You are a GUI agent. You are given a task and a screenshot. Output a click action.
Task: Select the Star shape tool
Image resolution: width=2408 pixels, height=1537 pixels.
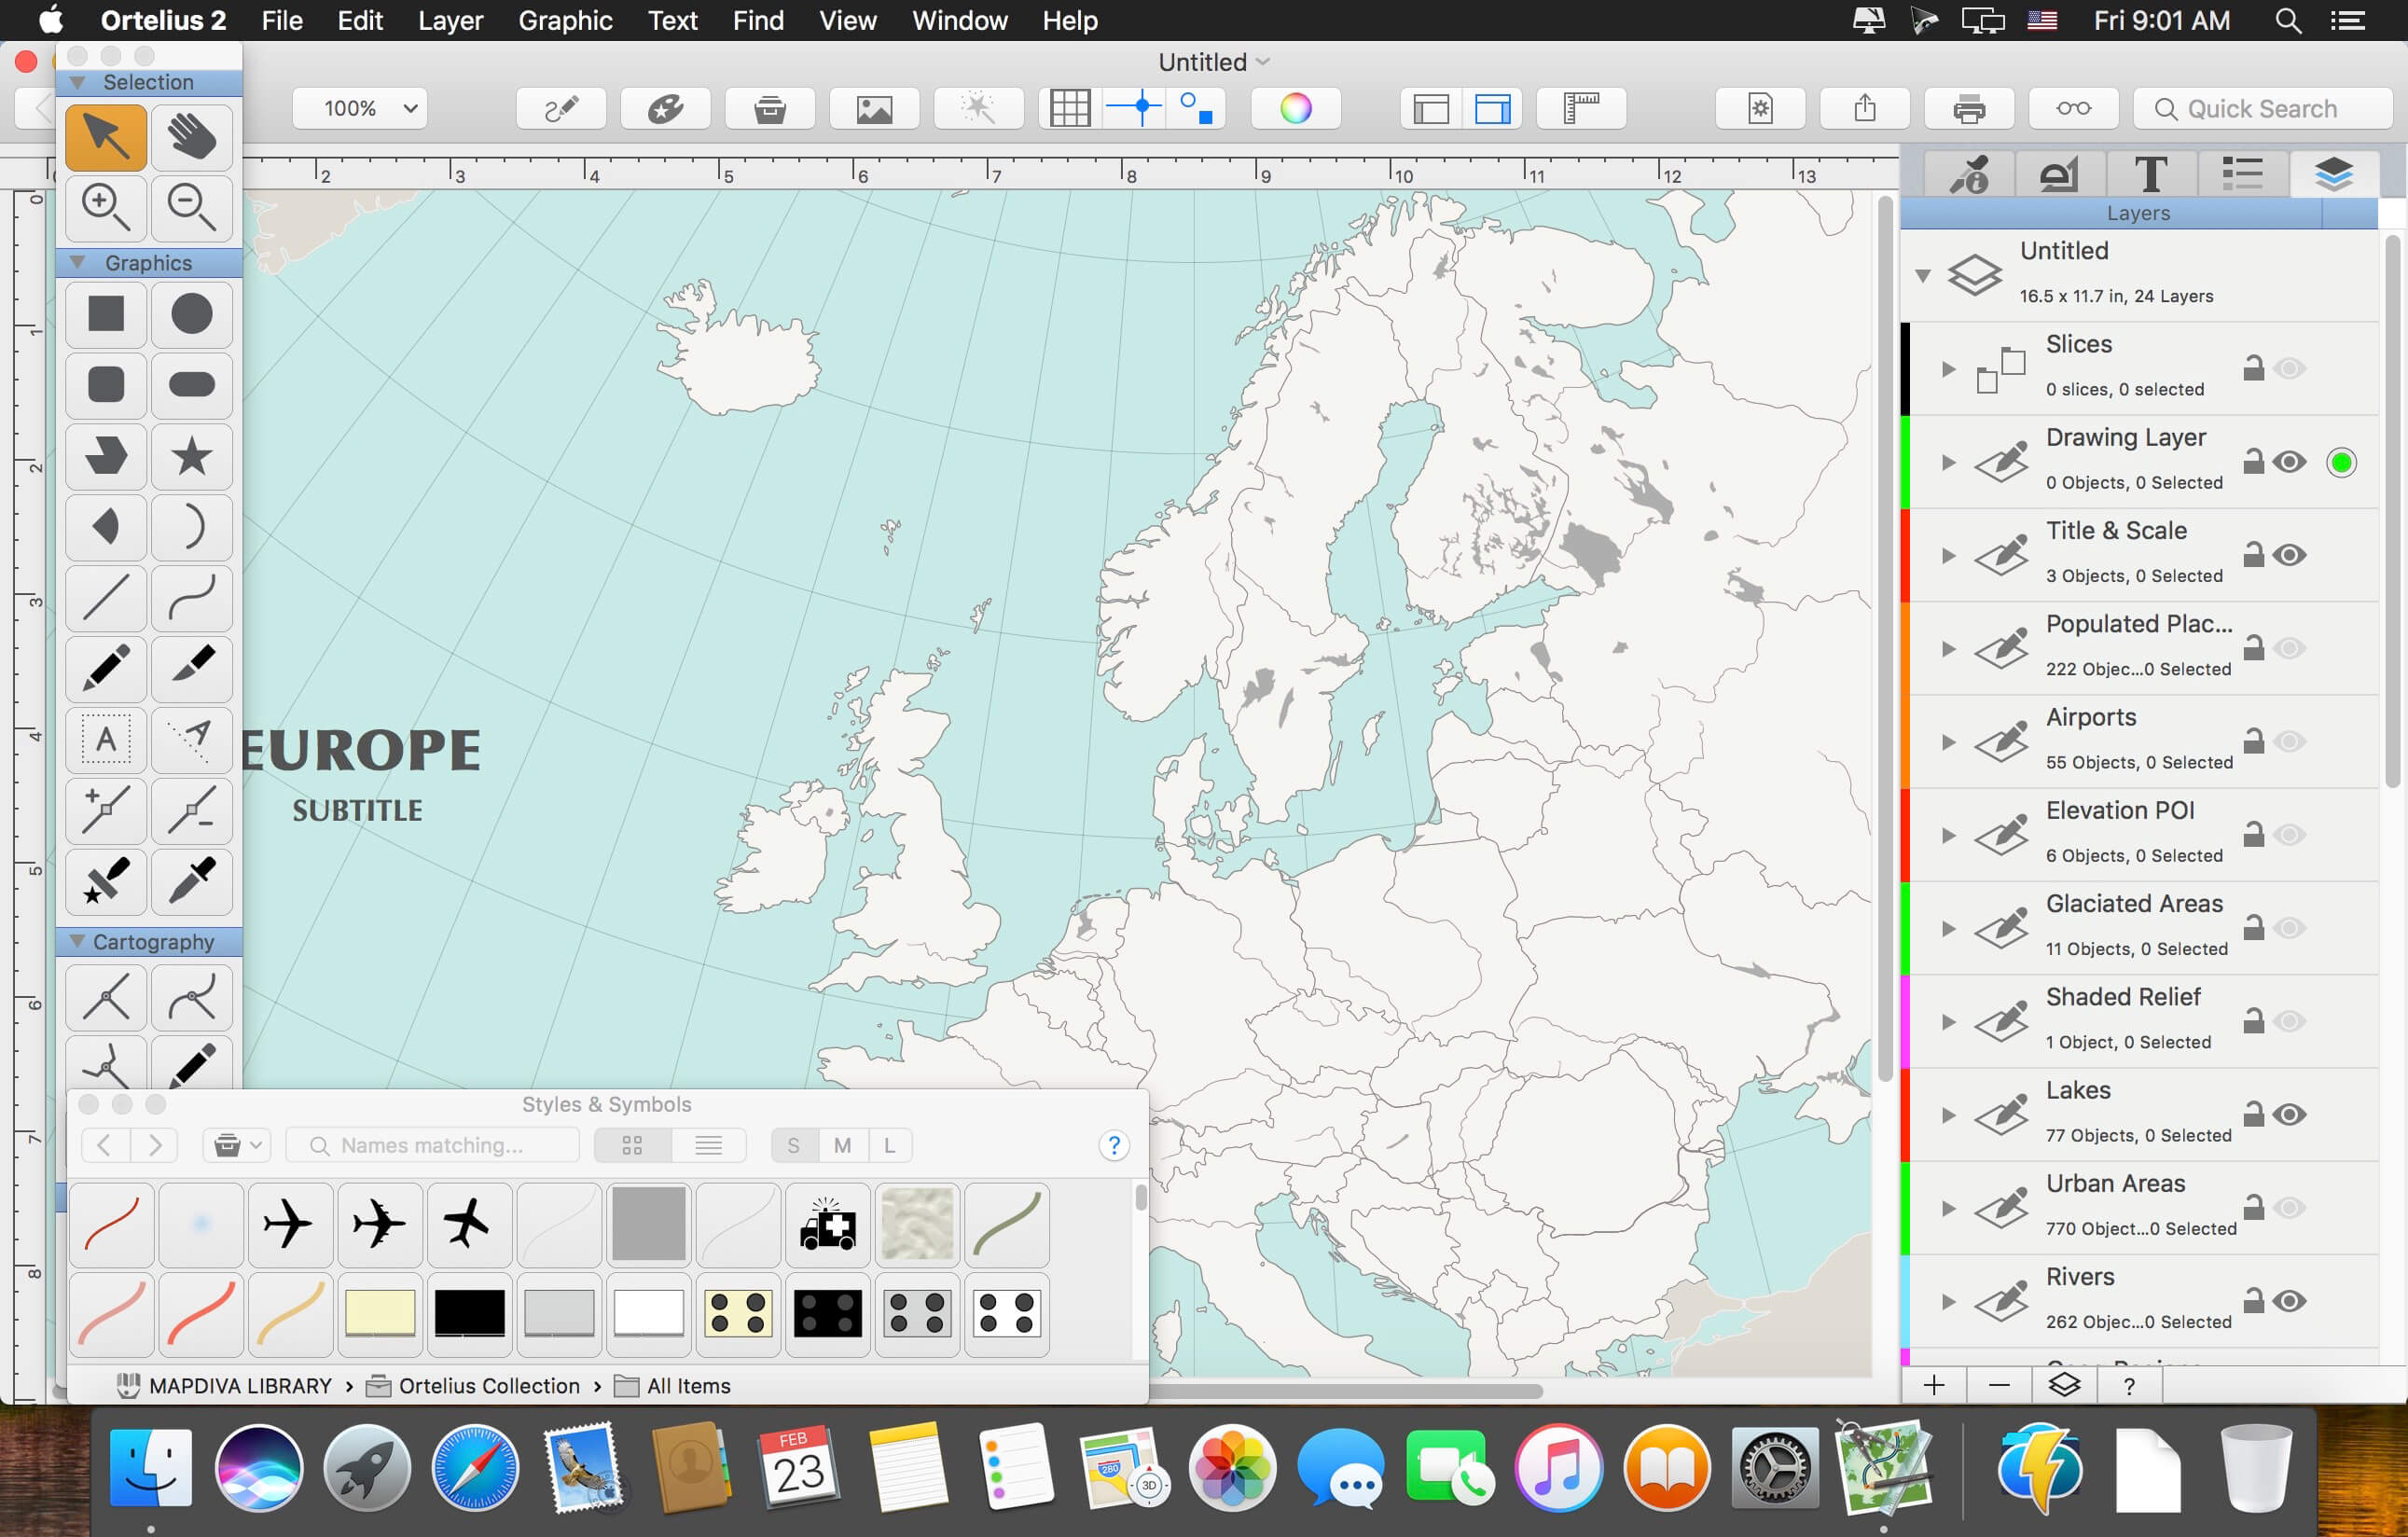[191, 456]
